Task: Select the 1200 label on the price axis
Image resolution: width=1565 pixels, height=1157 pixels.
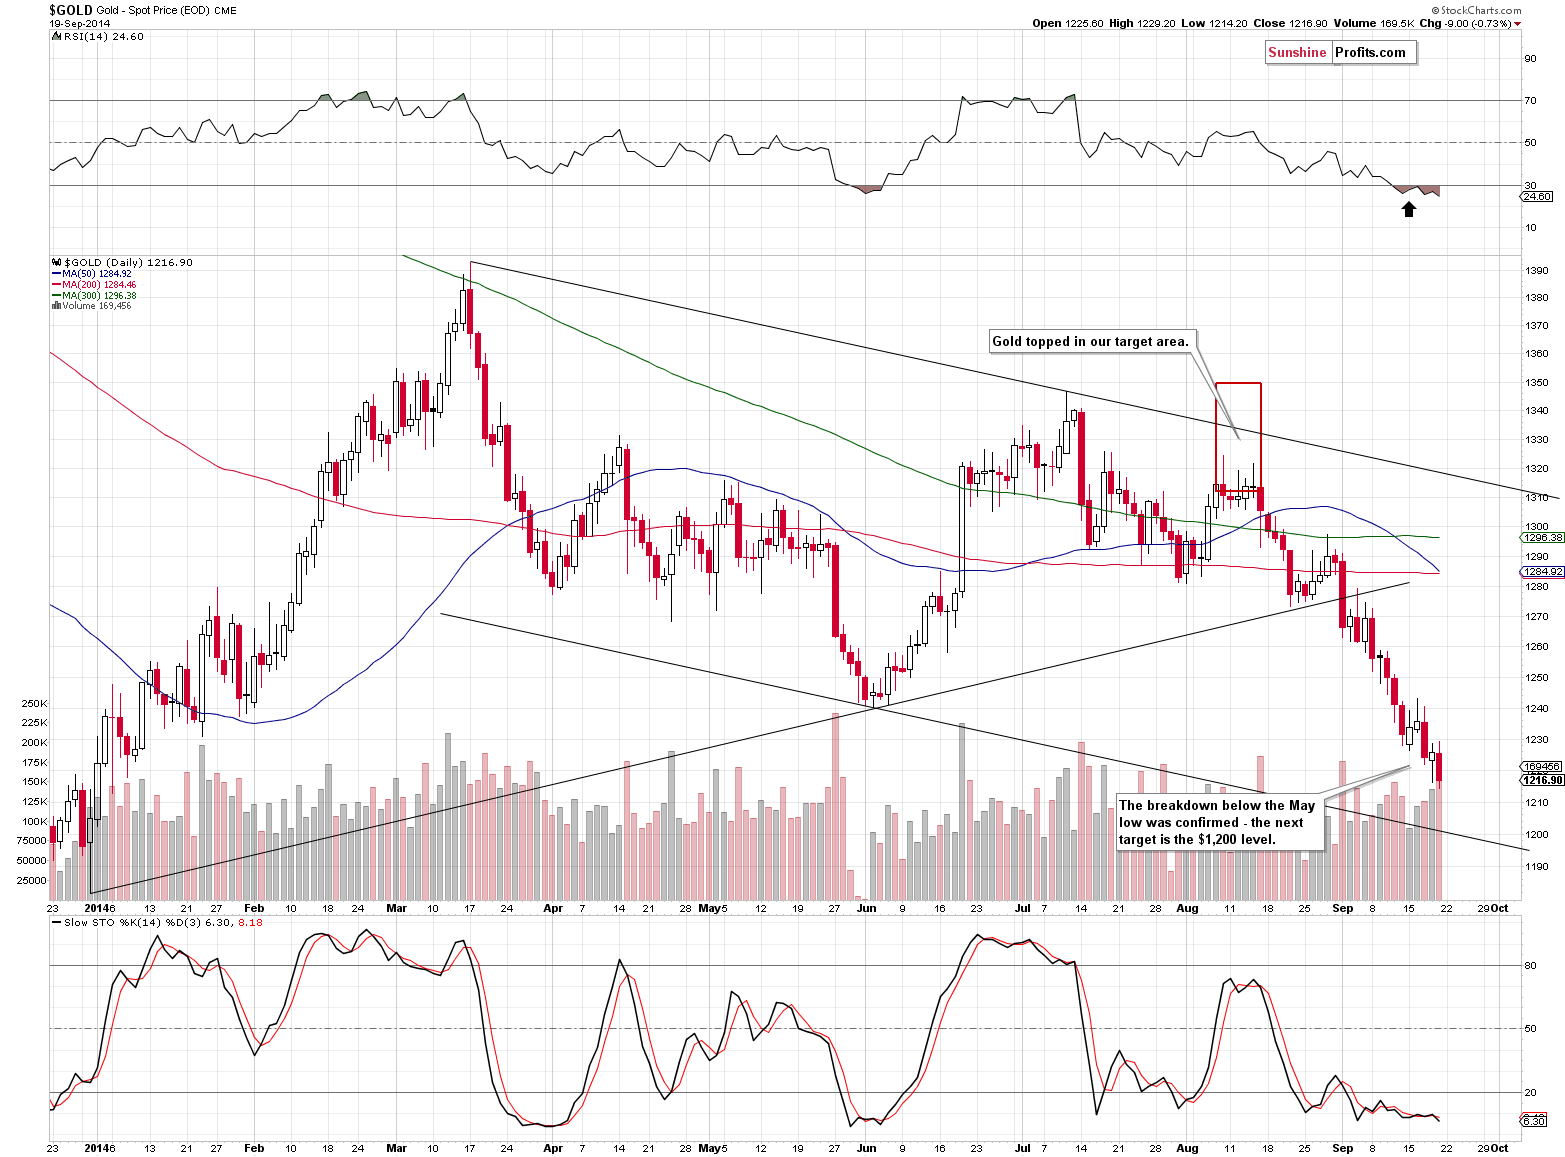Action: click(x=1537, y=834)
